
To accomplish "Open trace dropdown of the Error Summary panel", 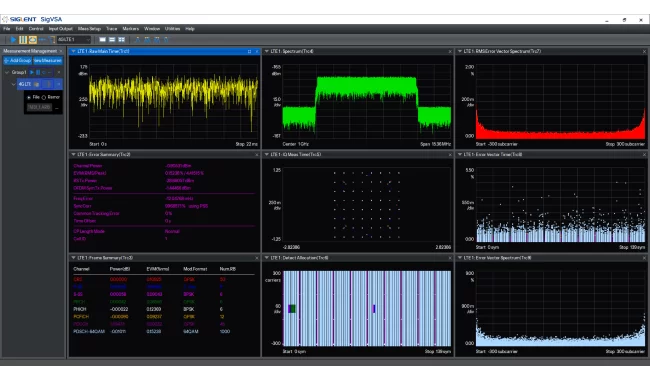I will coord(73,155).
